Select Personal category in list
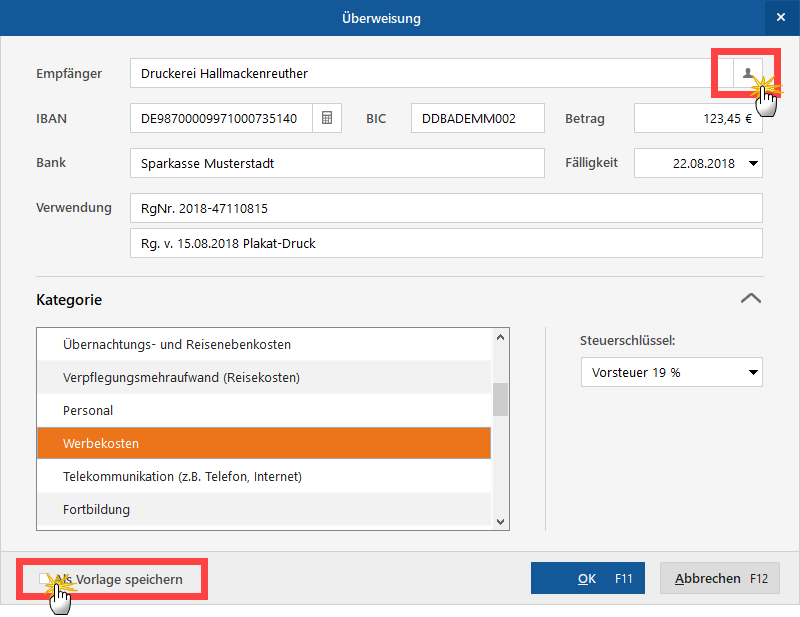The height and width of the screenshot is (617, 800). [x=264, y=410]
